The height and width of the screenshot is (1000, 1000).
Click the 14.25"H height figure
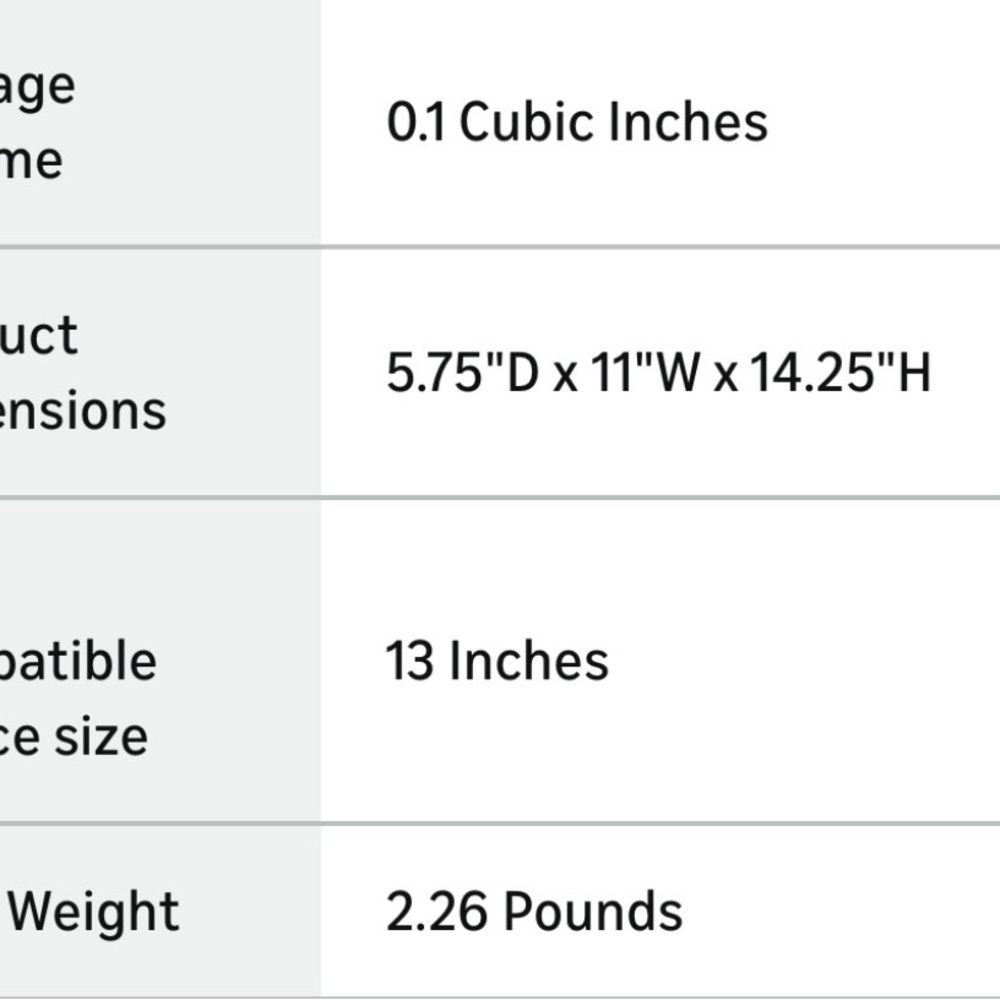[x=841, y=372]
